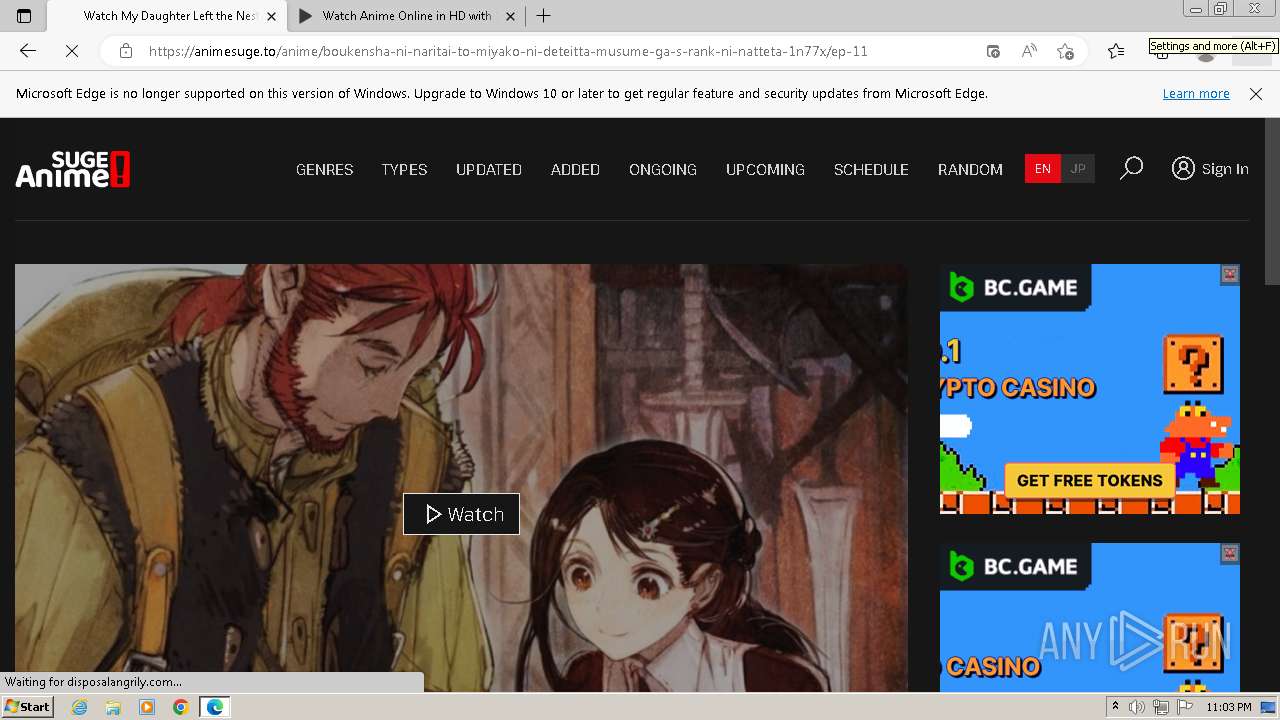
Task: Open a new tab with the plus button
Action: (543, 16)
